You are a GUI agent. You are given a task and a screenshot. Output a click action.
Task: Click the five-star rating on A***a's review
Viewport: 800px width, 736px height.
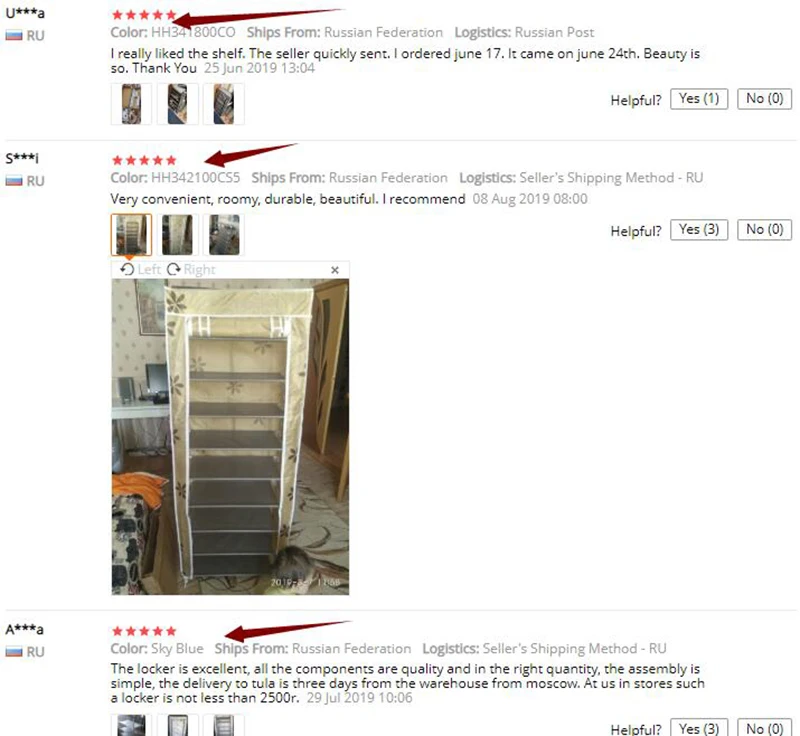click(x=144, y=631)
